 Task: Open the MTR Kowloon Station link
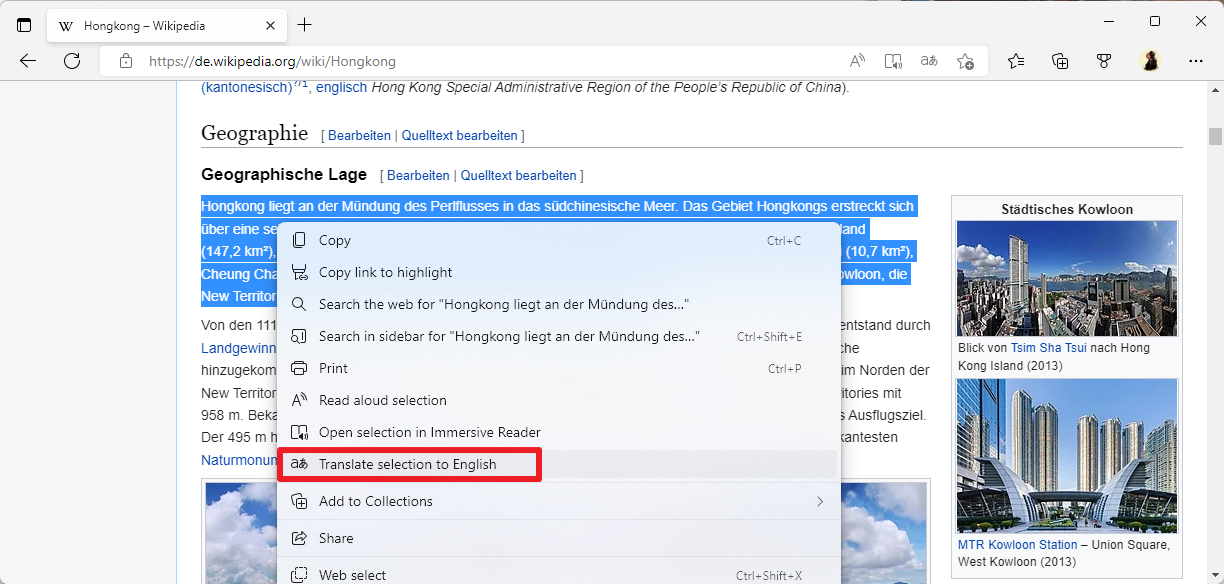(x=1018, y=545)
